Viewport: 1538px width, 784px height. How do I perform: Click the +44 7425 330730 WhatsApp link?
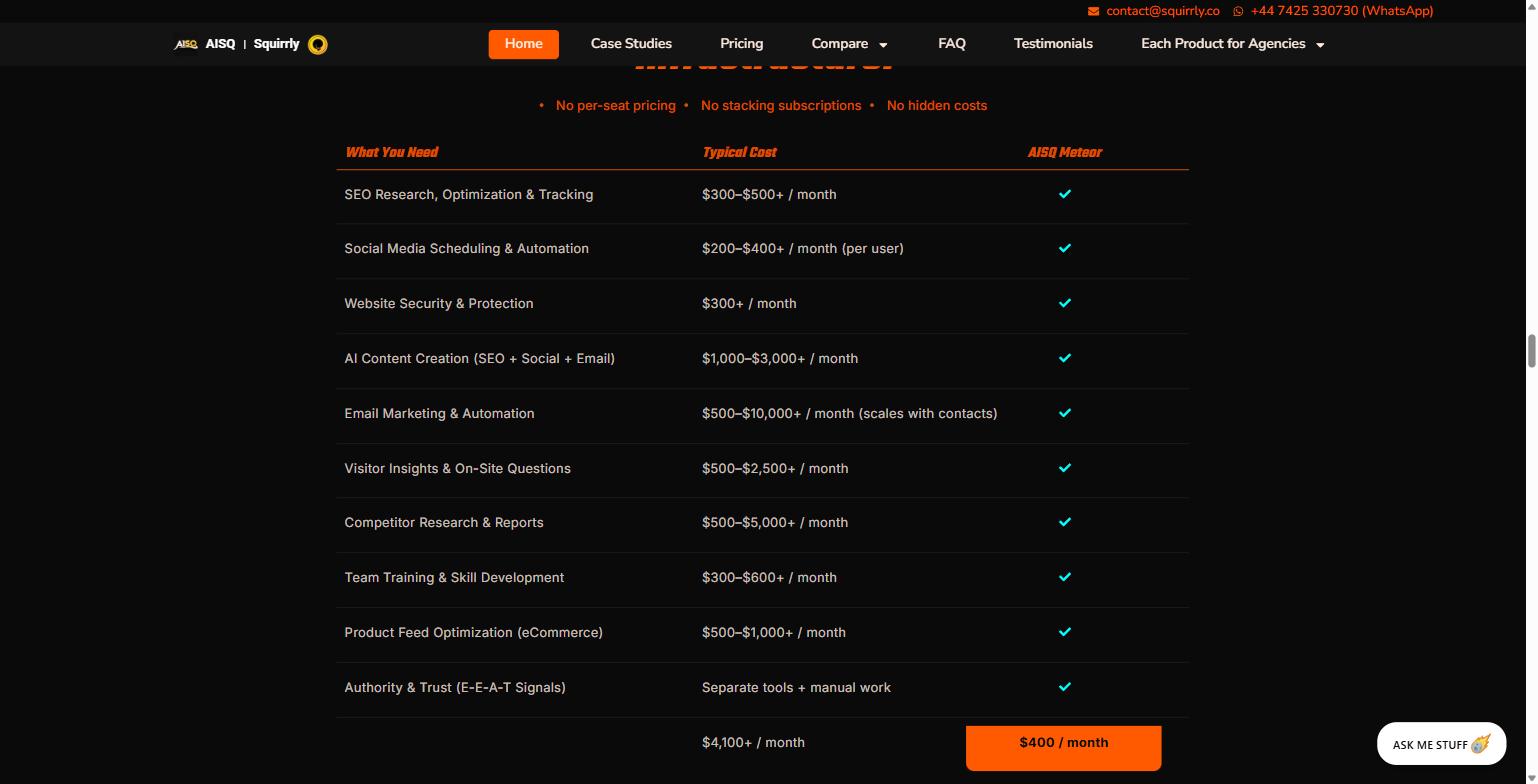pyautogui.click(x=1342, y=11)
